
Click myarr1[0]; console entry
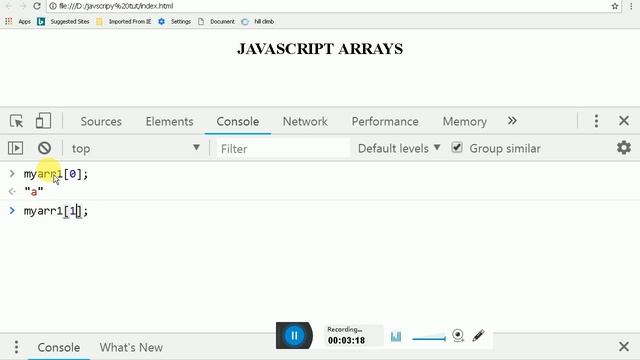(56, 174)
